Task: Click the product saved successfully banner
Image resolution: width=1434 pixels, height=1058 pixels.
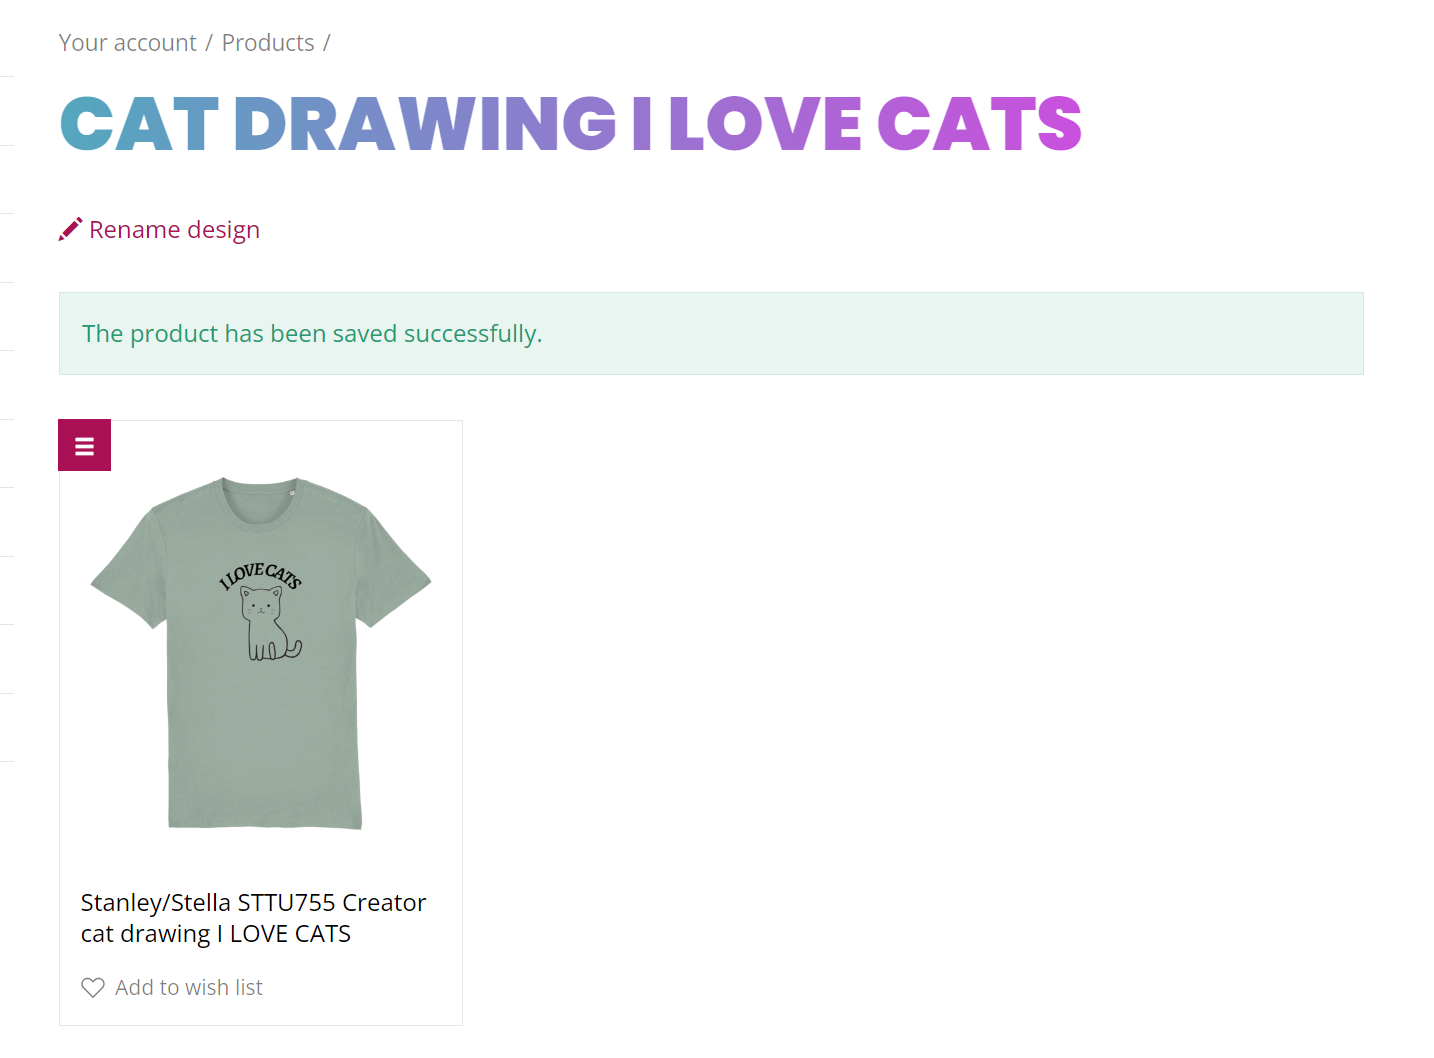Action: [x=711, y=334]
